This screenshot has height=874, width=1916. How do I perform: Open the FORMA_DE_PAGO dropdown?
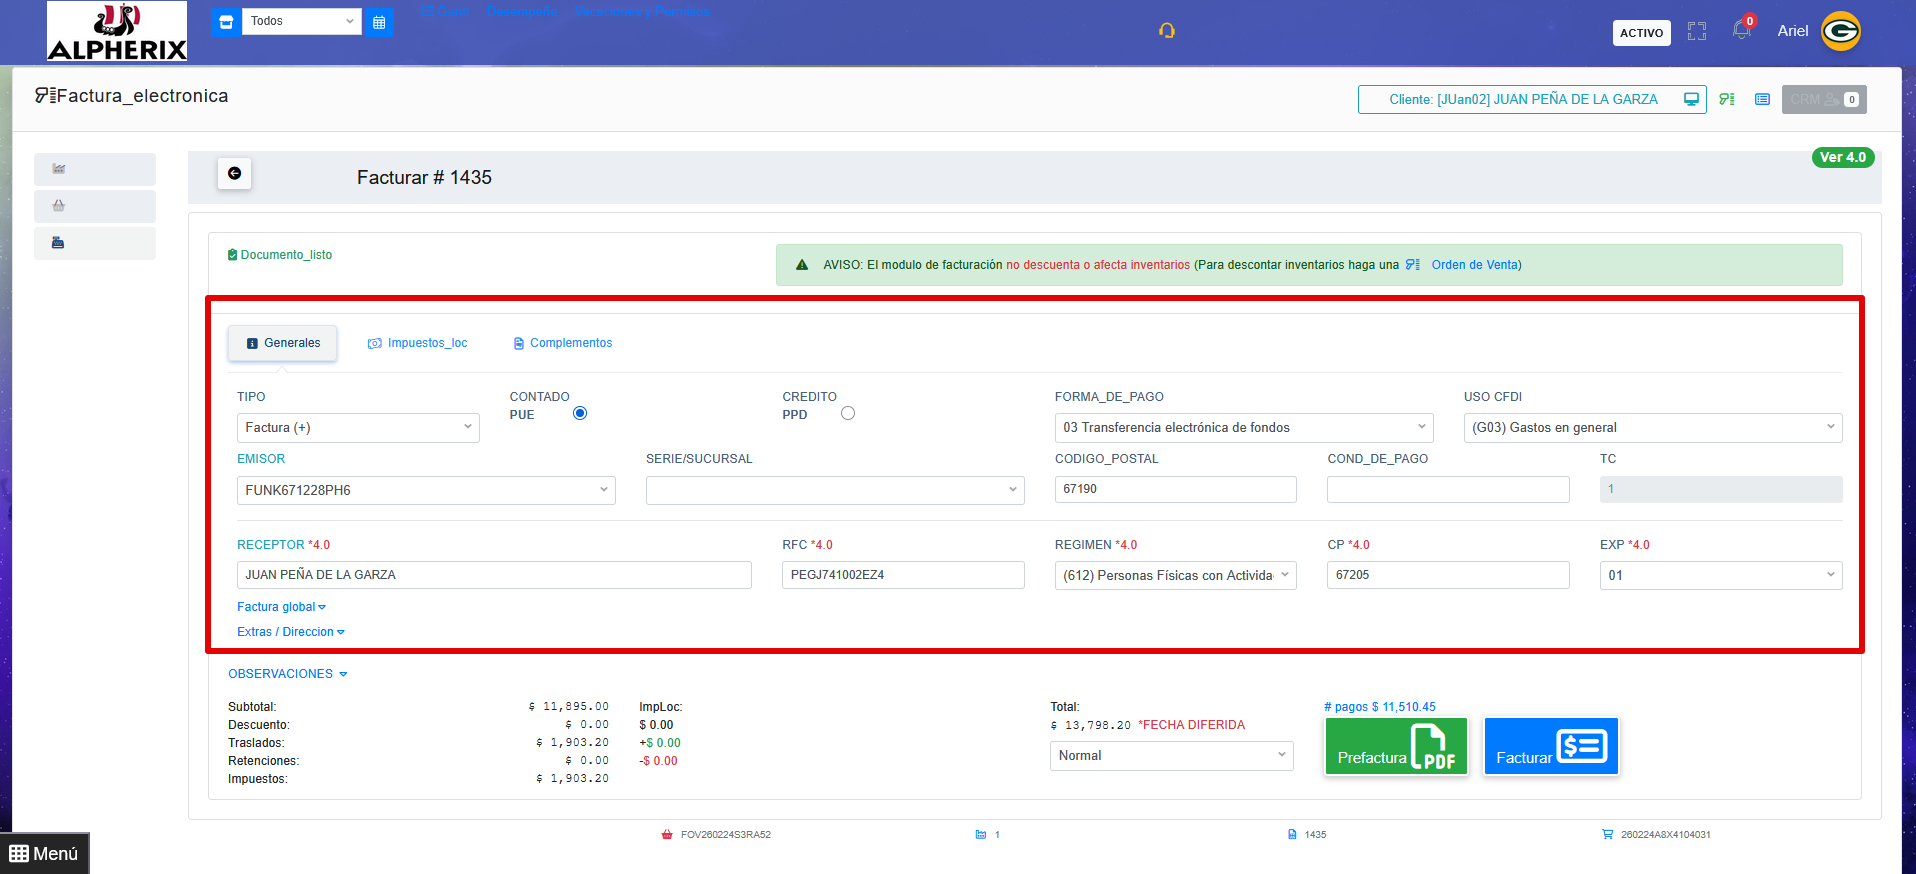(x=1243, y=428)
